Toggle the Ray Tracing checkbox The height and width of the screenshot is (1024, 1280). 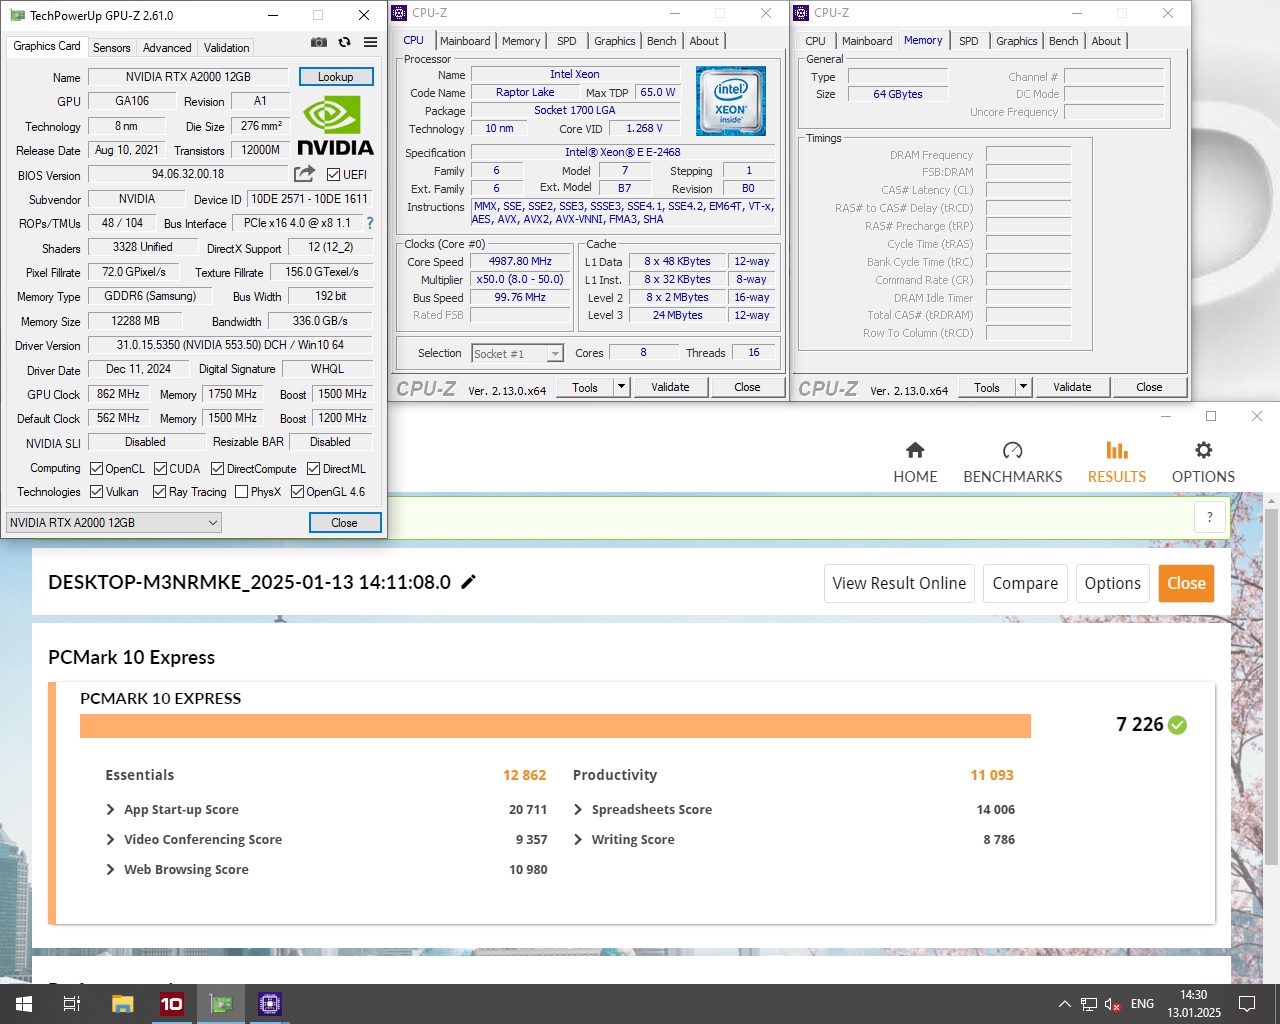159,491
